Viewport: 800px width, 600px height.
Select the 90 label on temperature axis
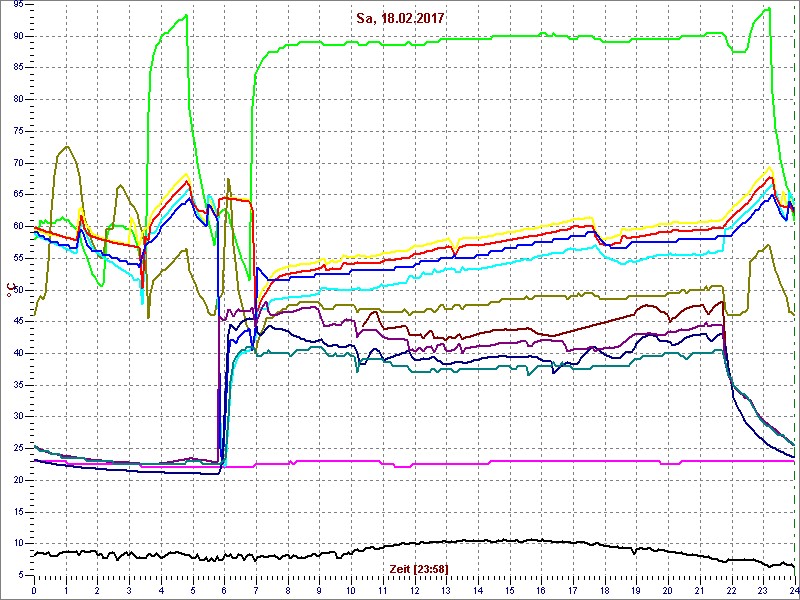click(17, 36)
